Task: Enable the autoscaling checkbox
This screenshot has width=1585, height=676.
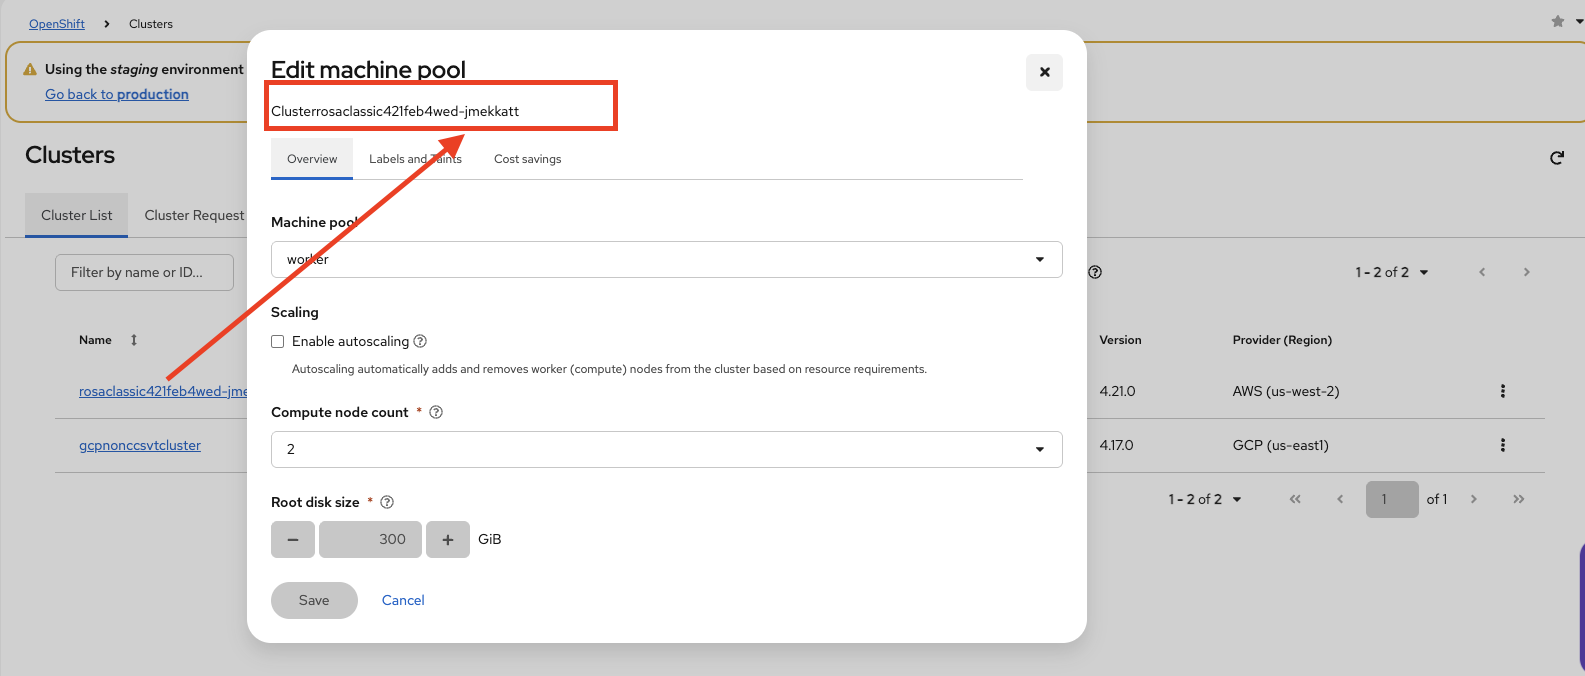Action: (x=278, y=341)
